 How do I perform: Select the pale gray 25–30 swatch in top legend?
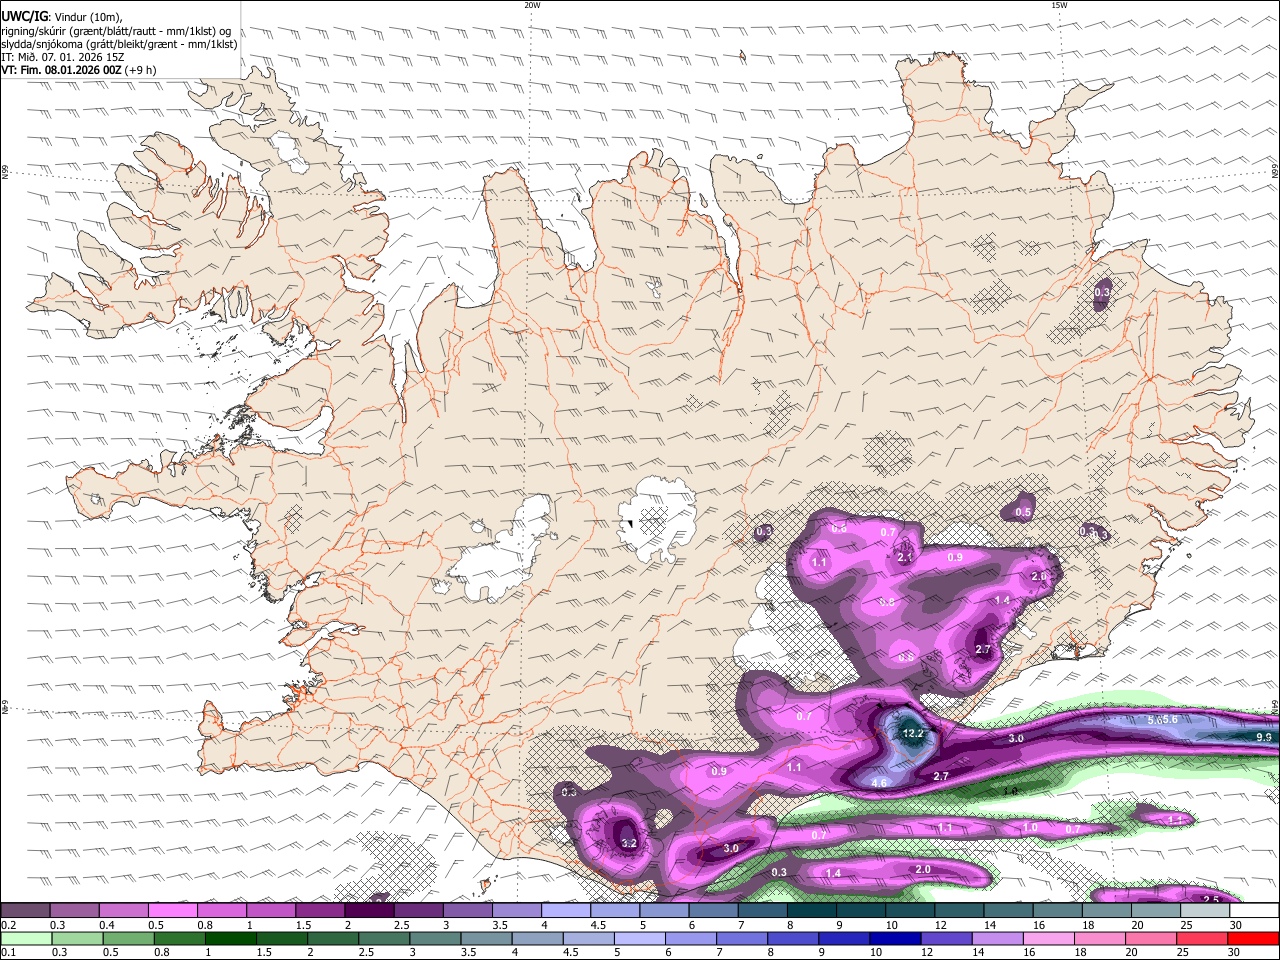(x=1205, y=911)
